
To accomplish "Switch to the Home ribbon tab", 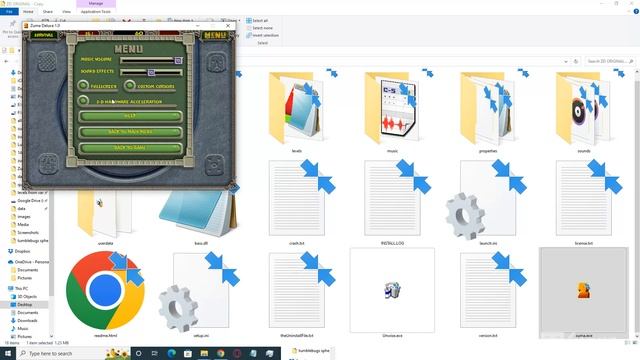I will 28,11.
